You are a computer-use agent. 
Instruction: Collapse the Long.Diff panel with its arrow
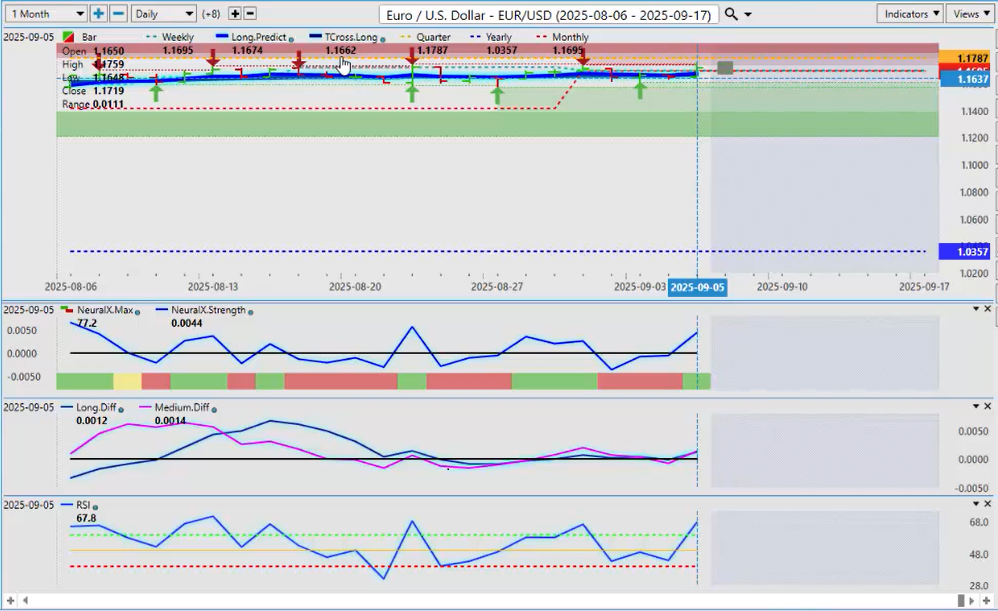coord(976,407)
